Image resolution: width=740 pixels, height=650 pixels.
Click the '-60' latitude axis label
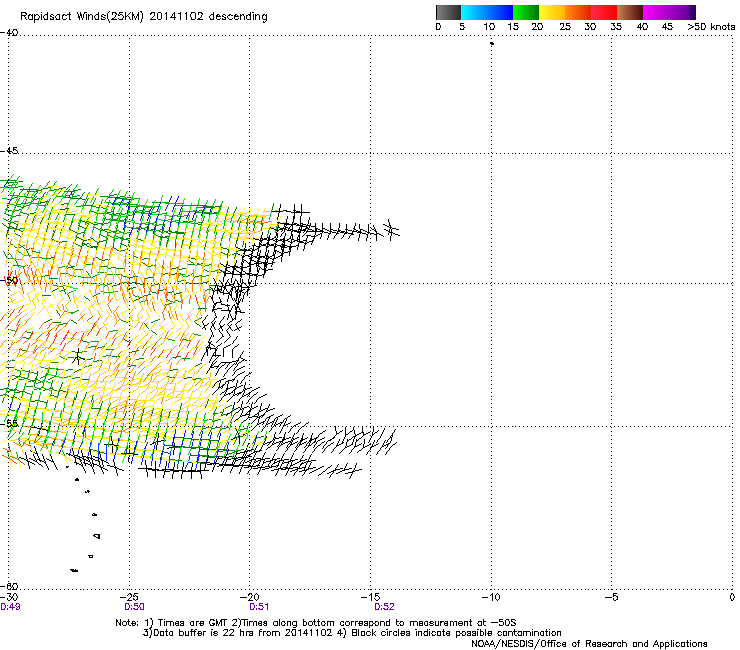9,586
